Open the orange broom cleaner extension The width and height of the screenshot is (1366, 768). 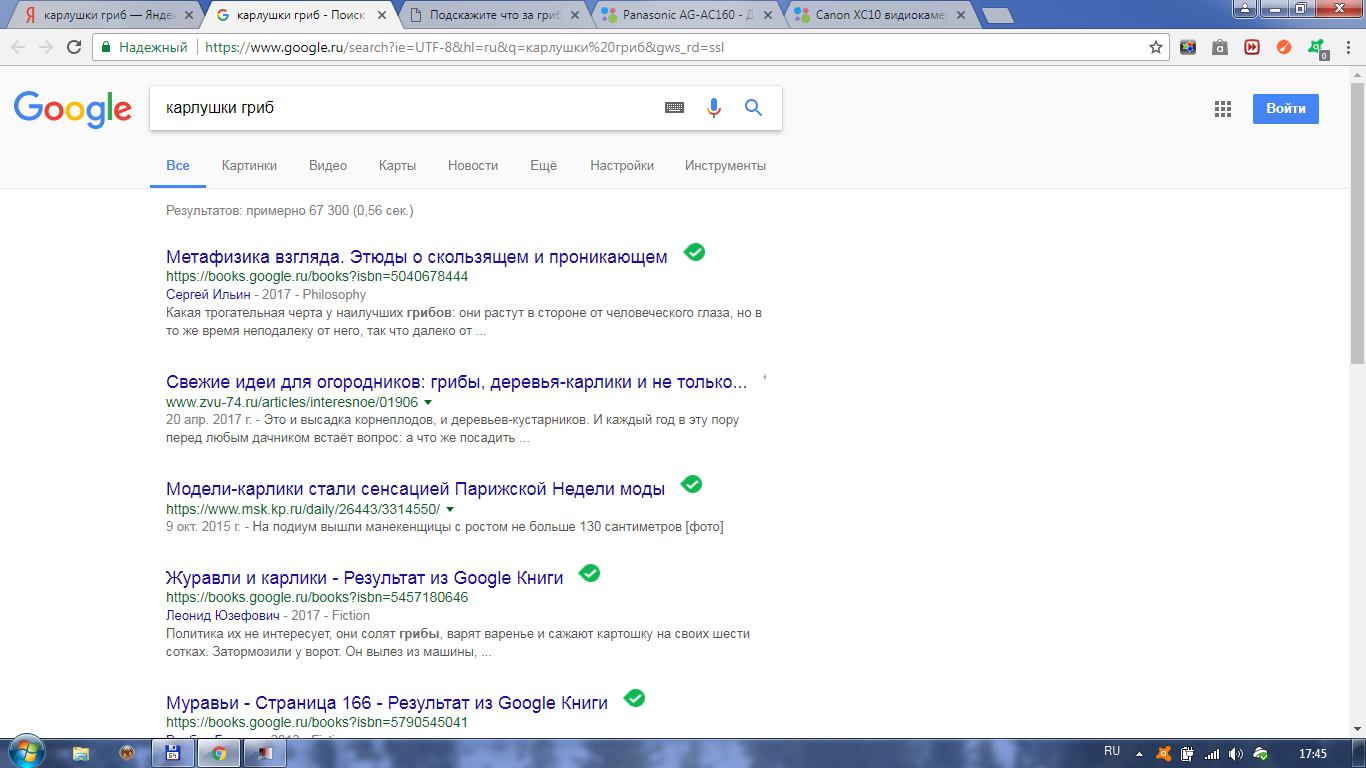[1284, 47]
